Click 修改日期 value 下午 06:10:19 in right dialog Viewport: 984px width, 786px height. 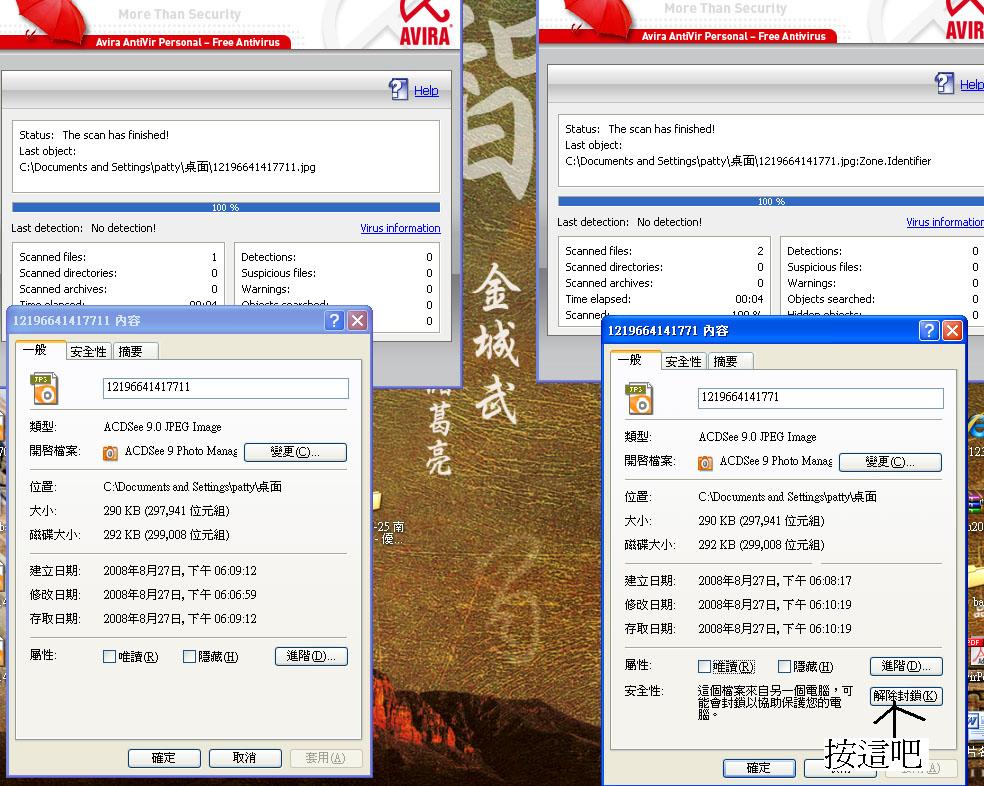point(775,605)
